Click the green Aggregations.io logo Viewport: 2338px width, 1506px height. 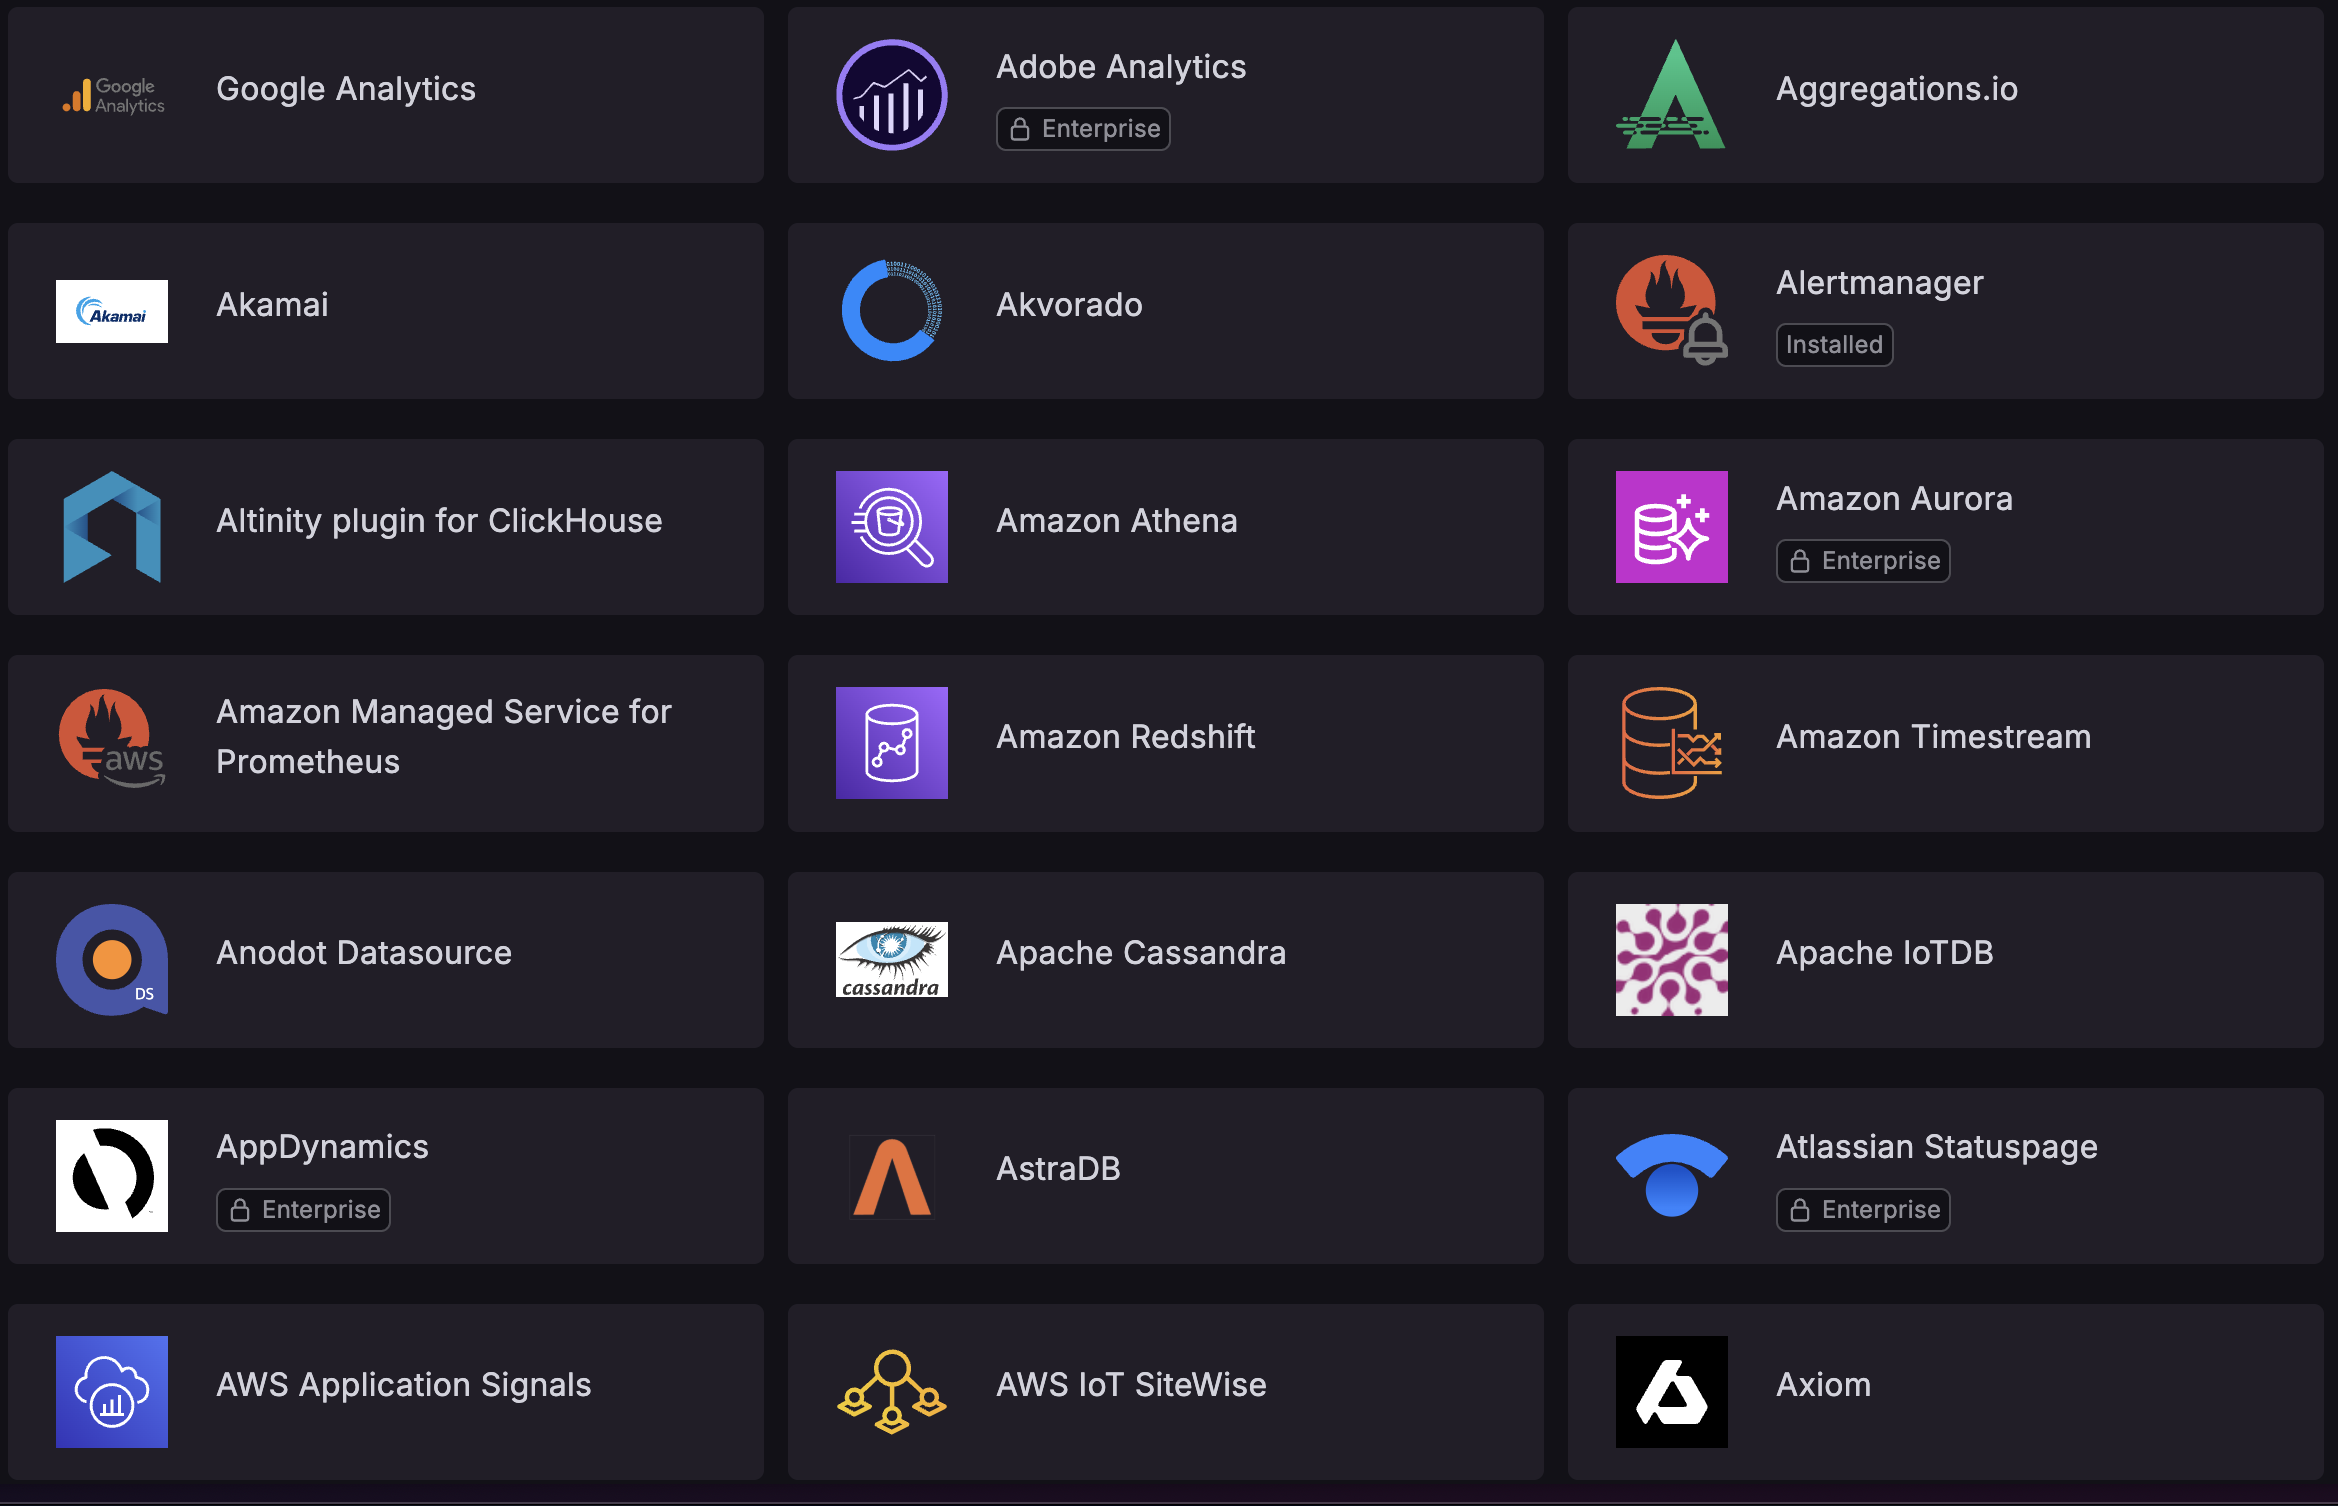tap(1672, 95)
